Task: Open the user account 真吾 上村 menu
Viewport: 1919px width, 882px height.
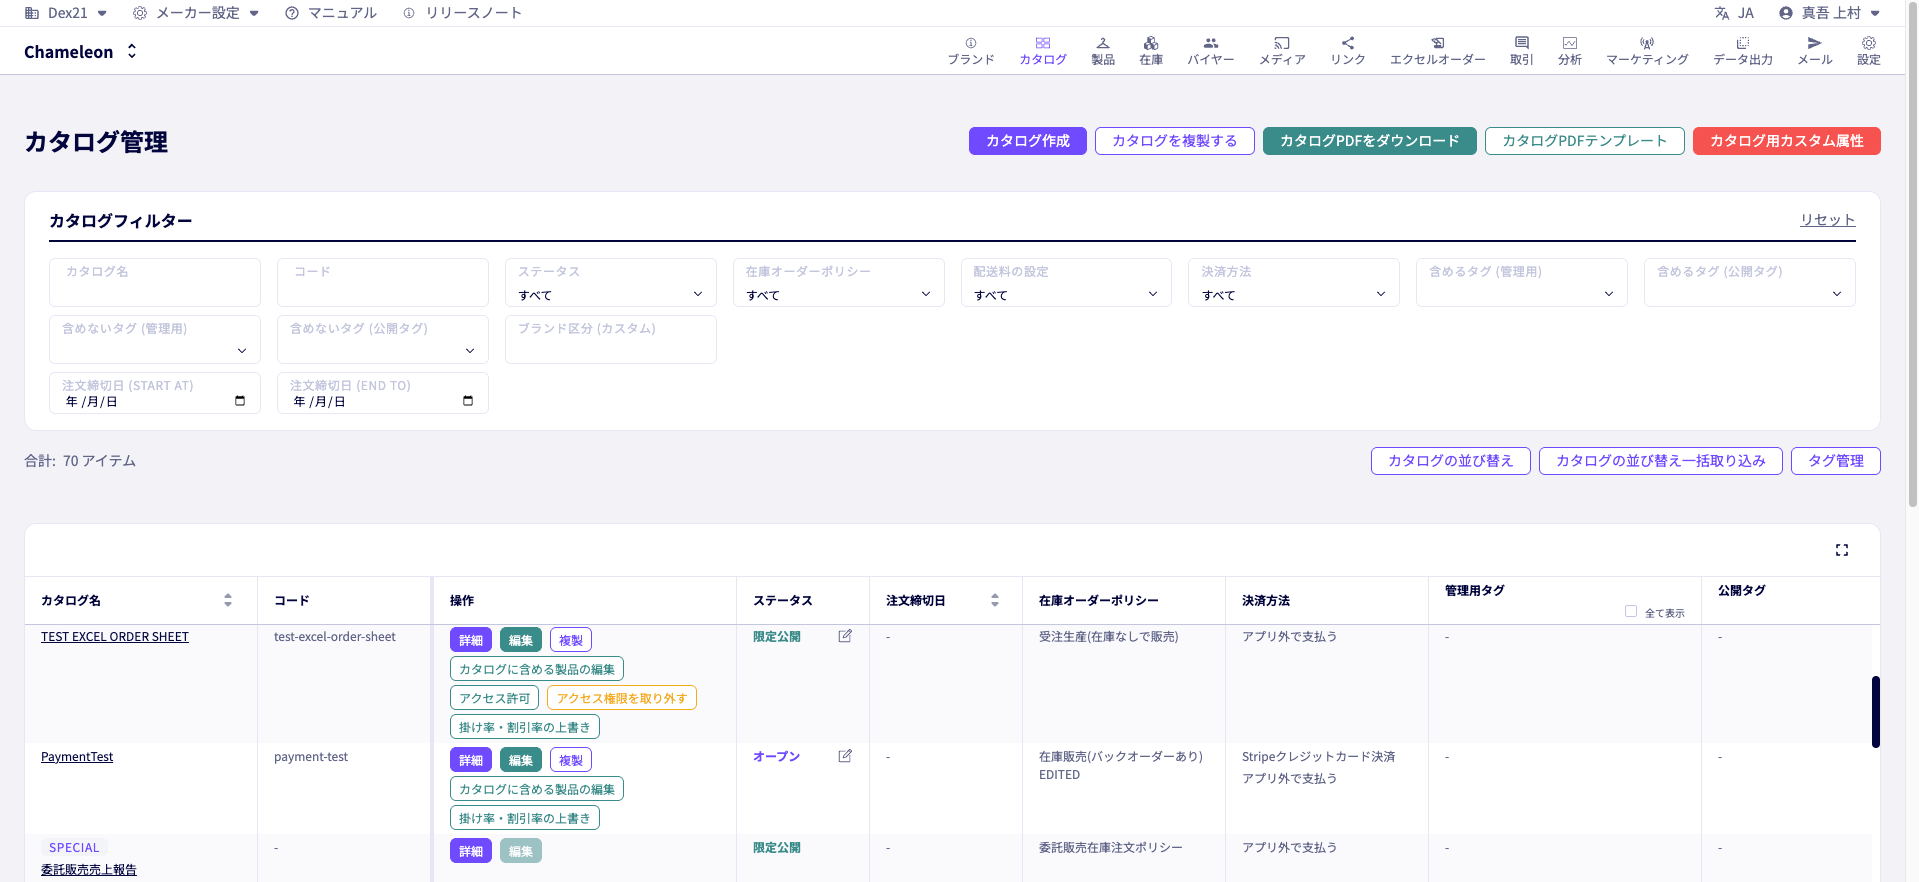Action: [x=1830, y=13]
